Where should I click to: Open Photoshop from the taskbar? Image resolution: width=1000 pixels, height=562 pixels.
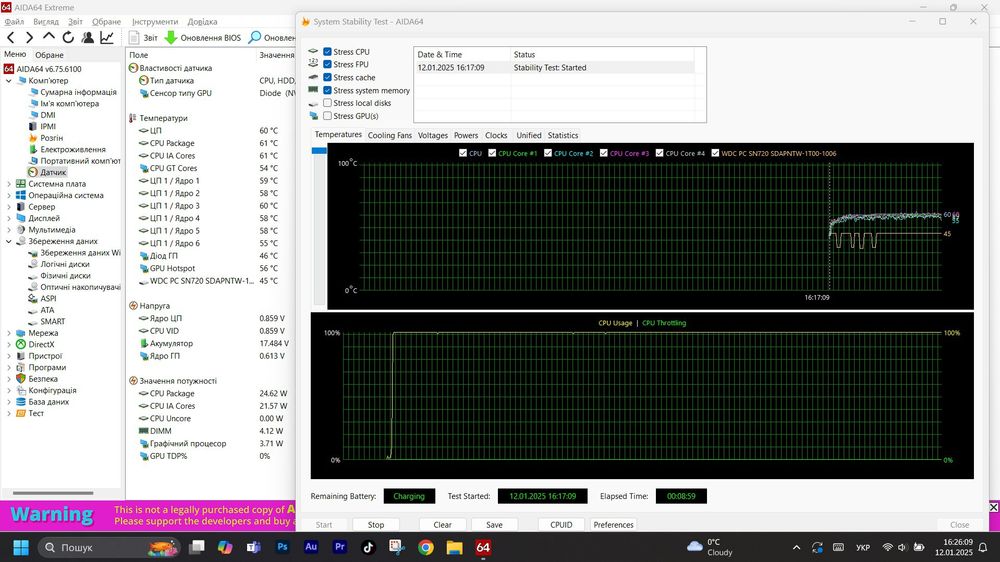282,547
